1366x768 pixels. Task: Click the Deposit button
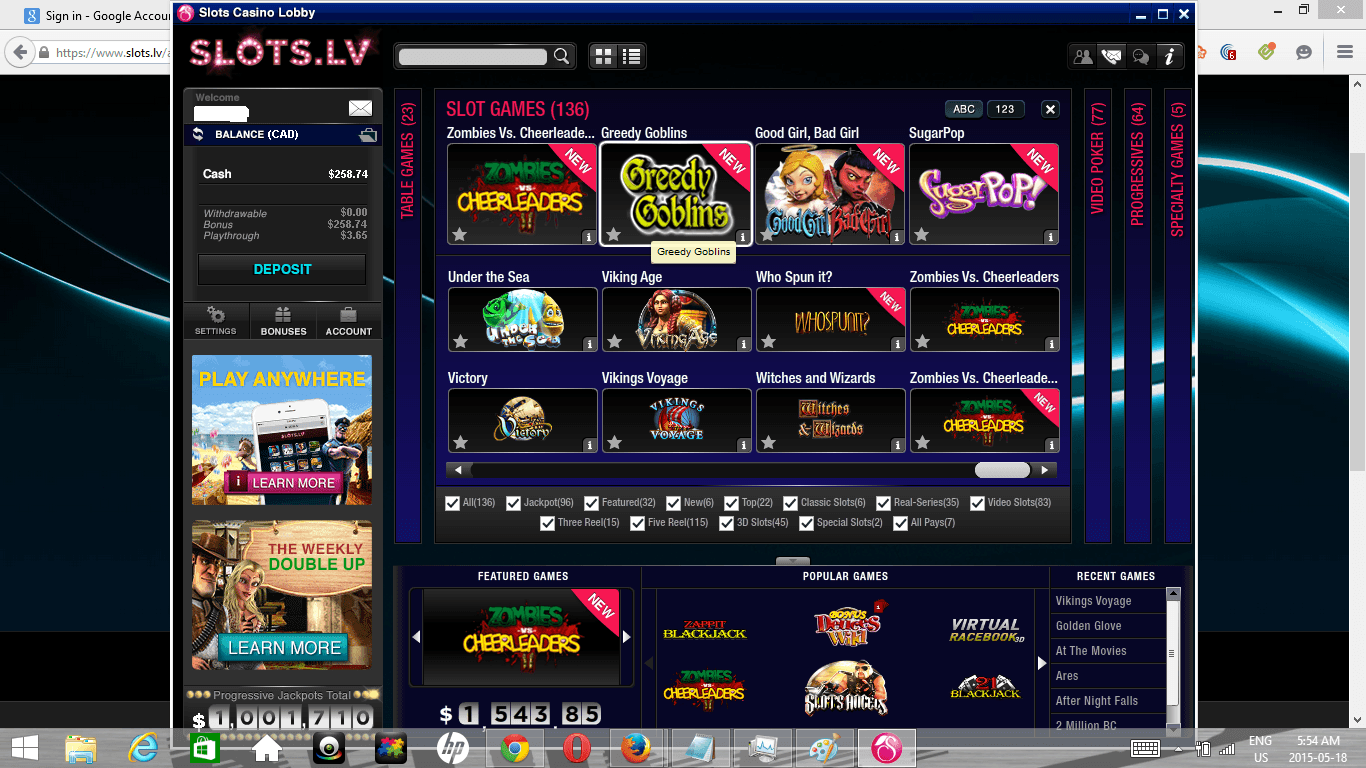282,269
